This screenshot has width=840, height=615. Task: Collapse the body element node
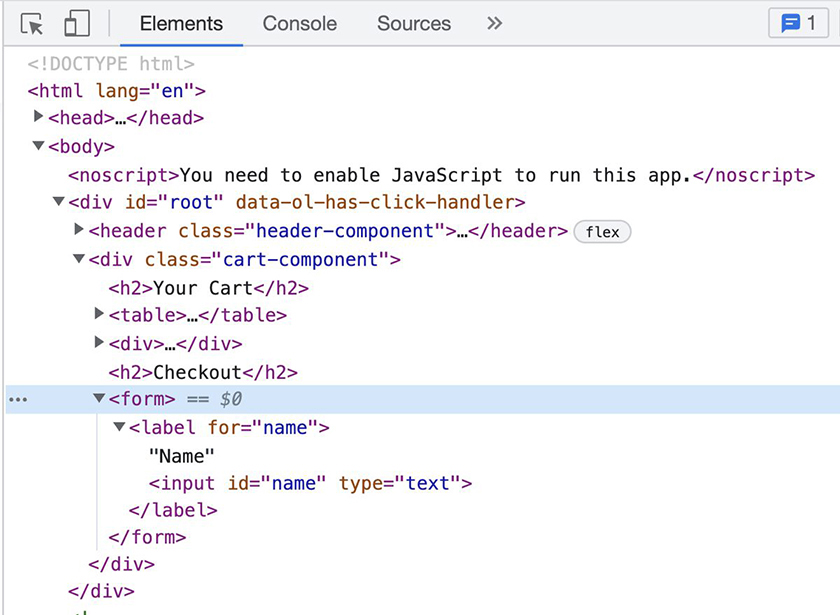(x=39, y=146)
